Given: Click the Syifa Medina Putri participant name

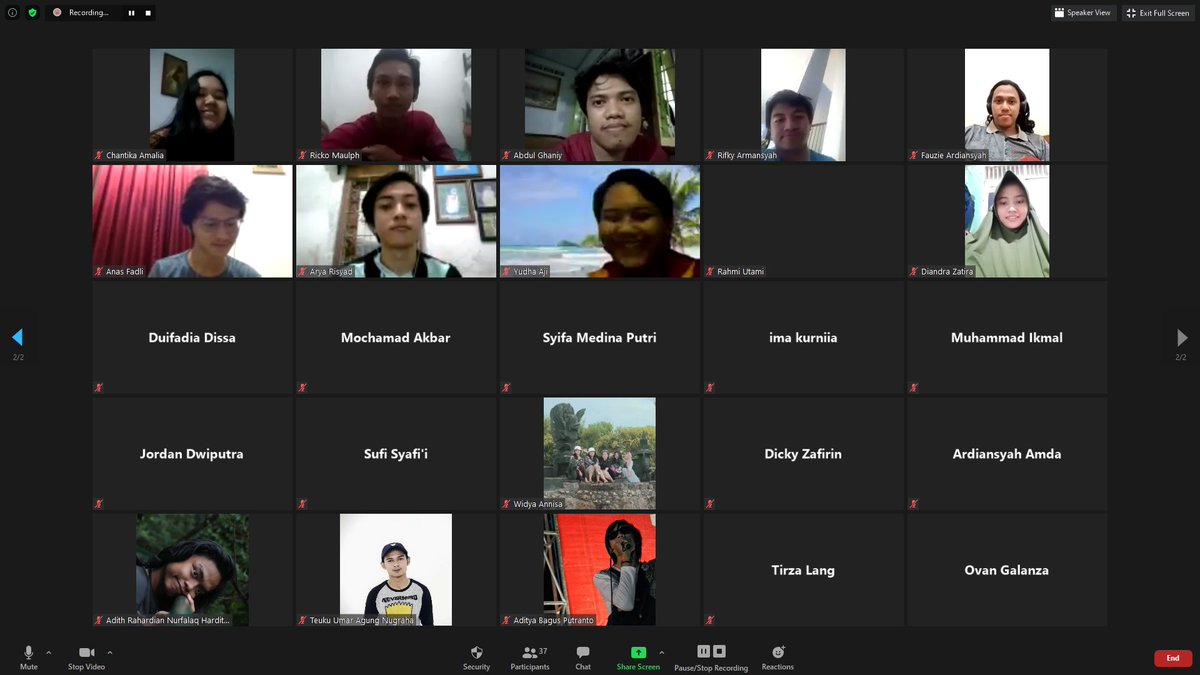Looking at the screenshot, I should click(600, 338).
